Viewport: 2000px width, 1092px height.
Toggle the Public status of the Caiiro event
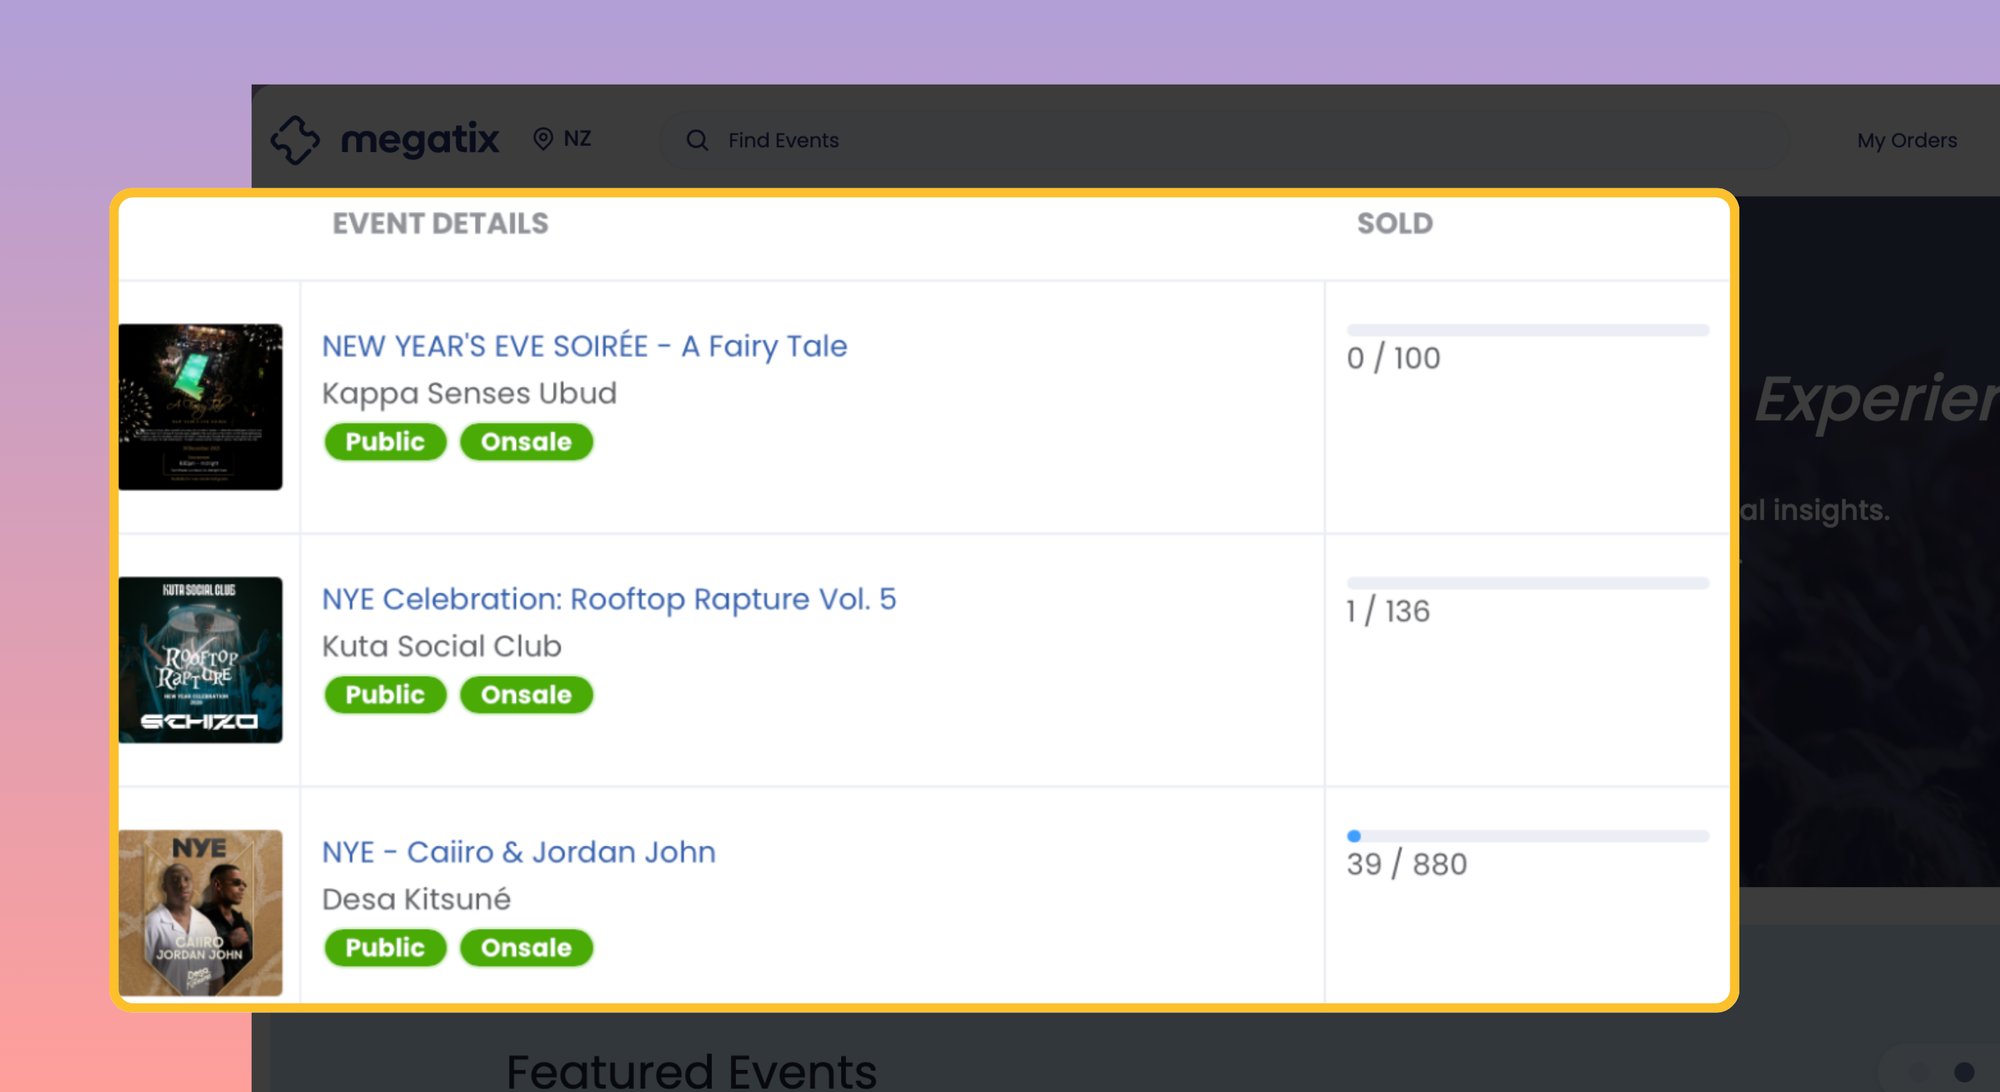[384, 947]
